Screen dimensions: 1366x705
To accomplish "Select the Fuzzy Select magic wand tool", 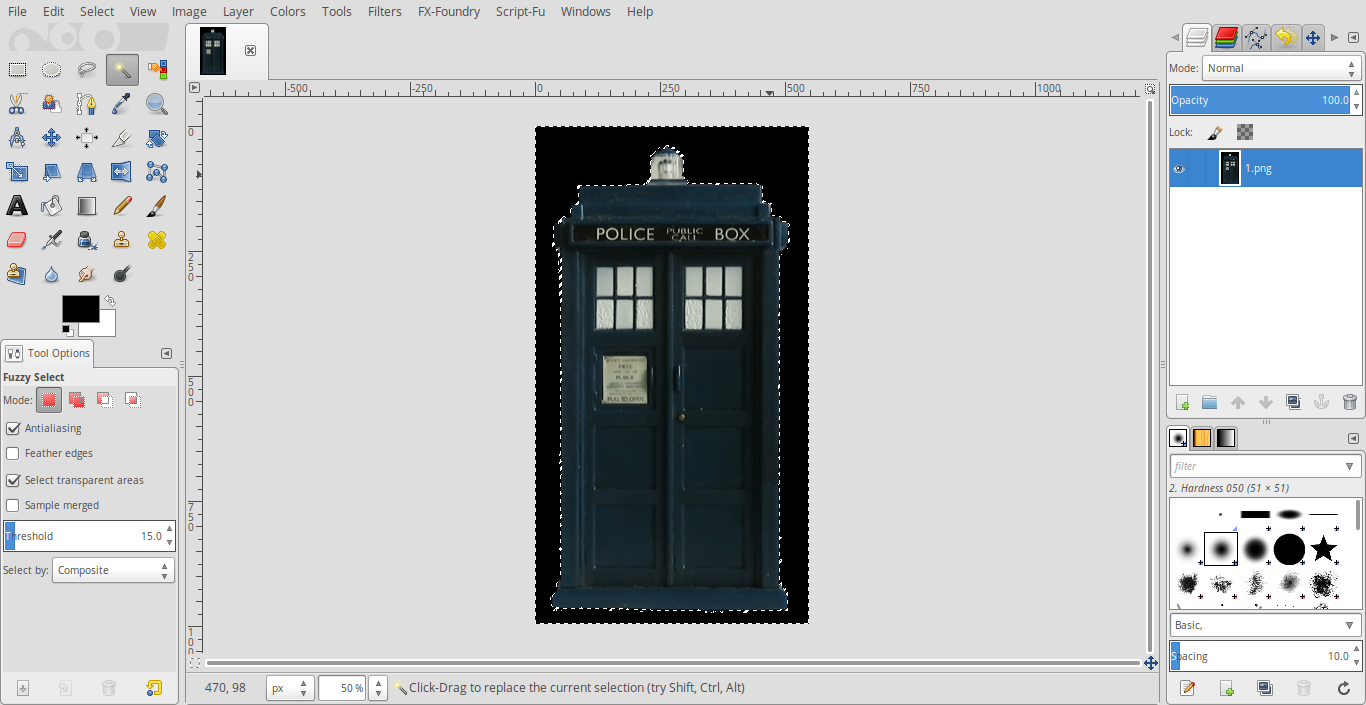I will tap(122, 69).
